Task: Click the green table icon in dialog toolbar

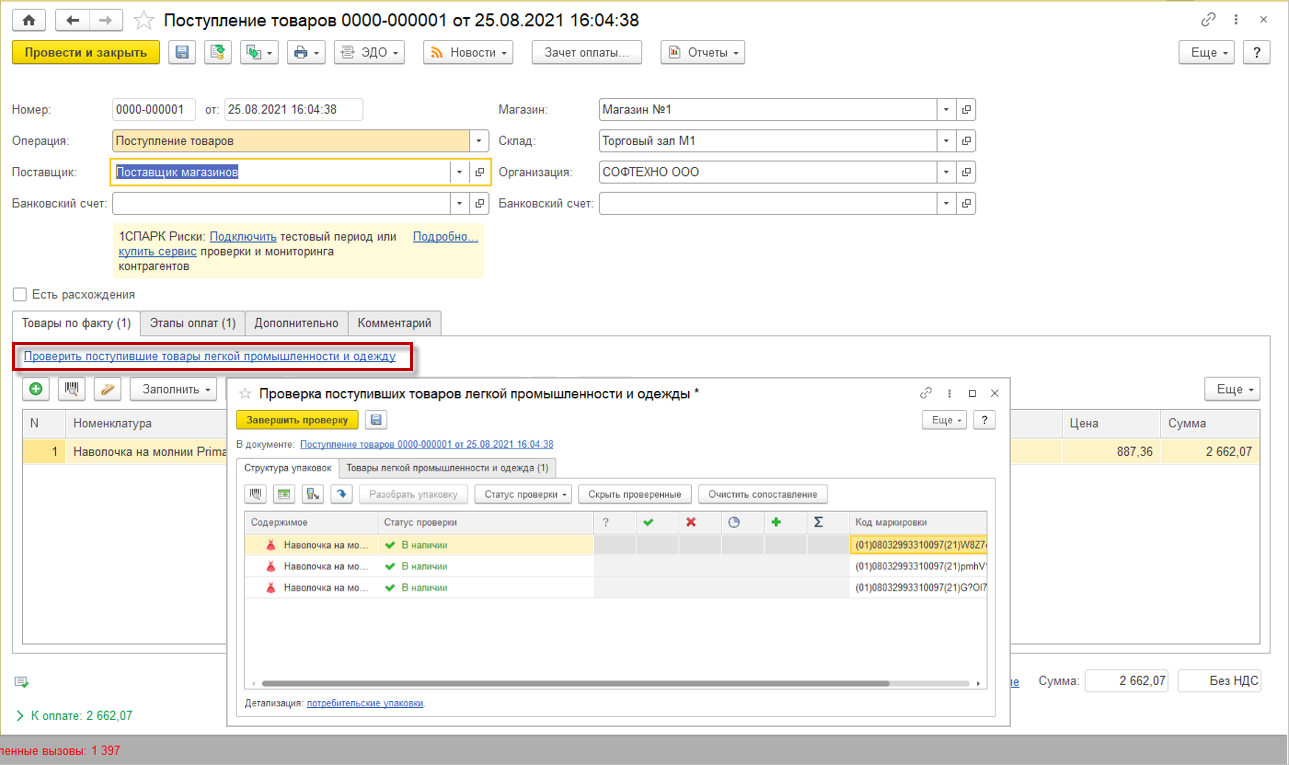Action: [x=285, y=494]
